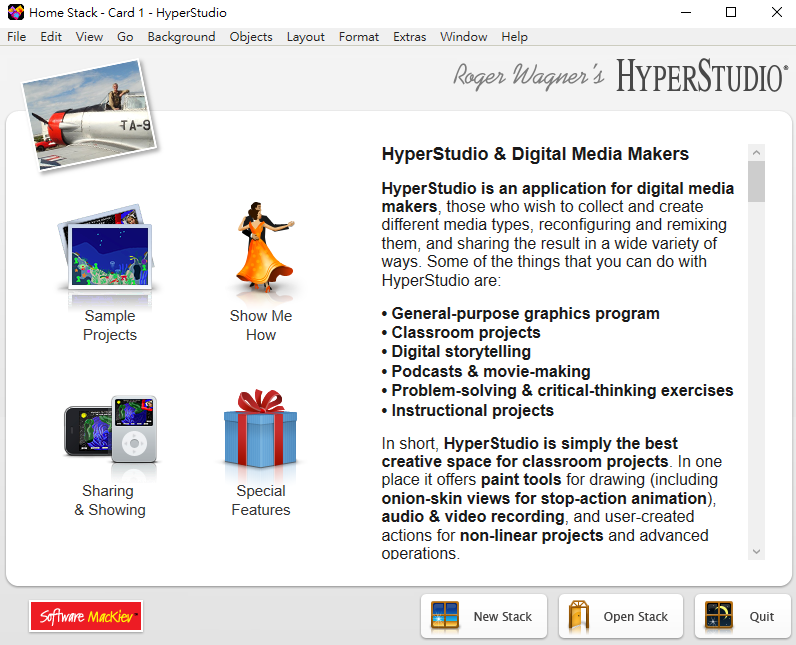Click the Sharing & Showing text label
The width and height of the screenshot is (796, 645).
pyautogui.click(x=110, y=500)
